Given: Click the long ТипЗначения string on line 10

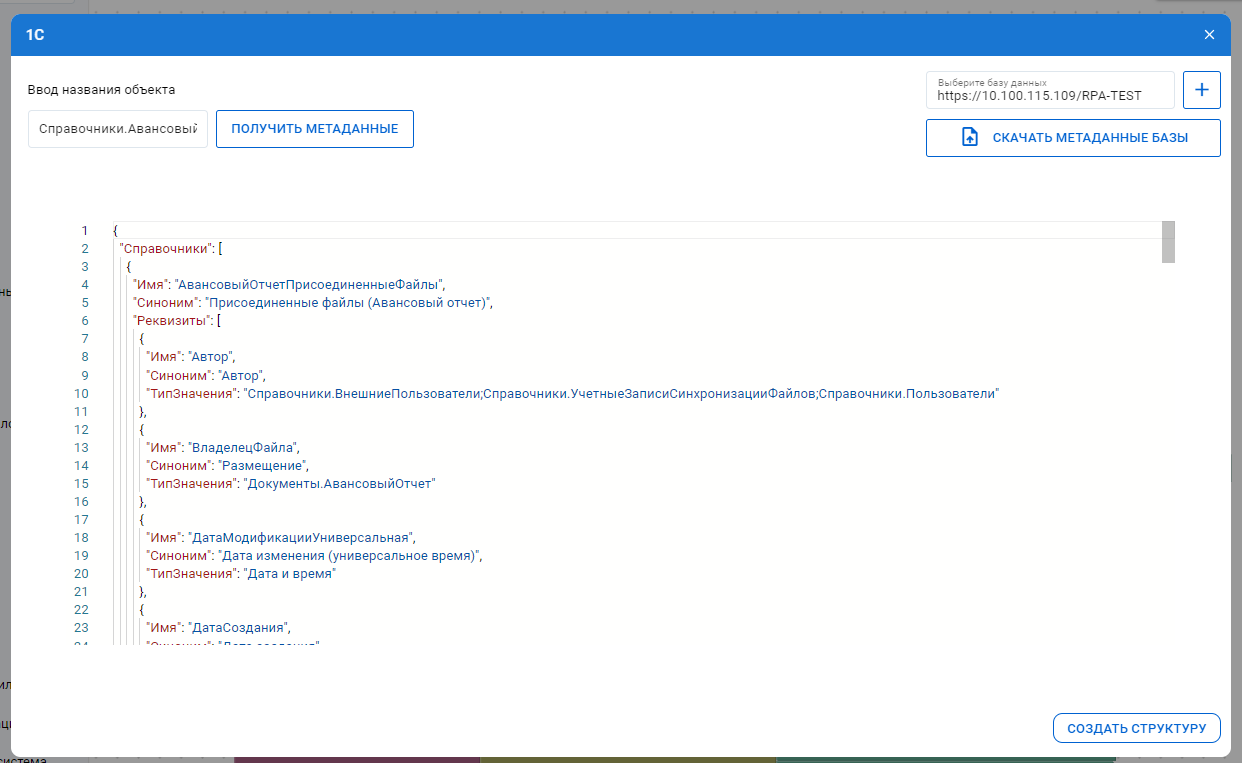Looking at the screenshot, I should 622,394.
